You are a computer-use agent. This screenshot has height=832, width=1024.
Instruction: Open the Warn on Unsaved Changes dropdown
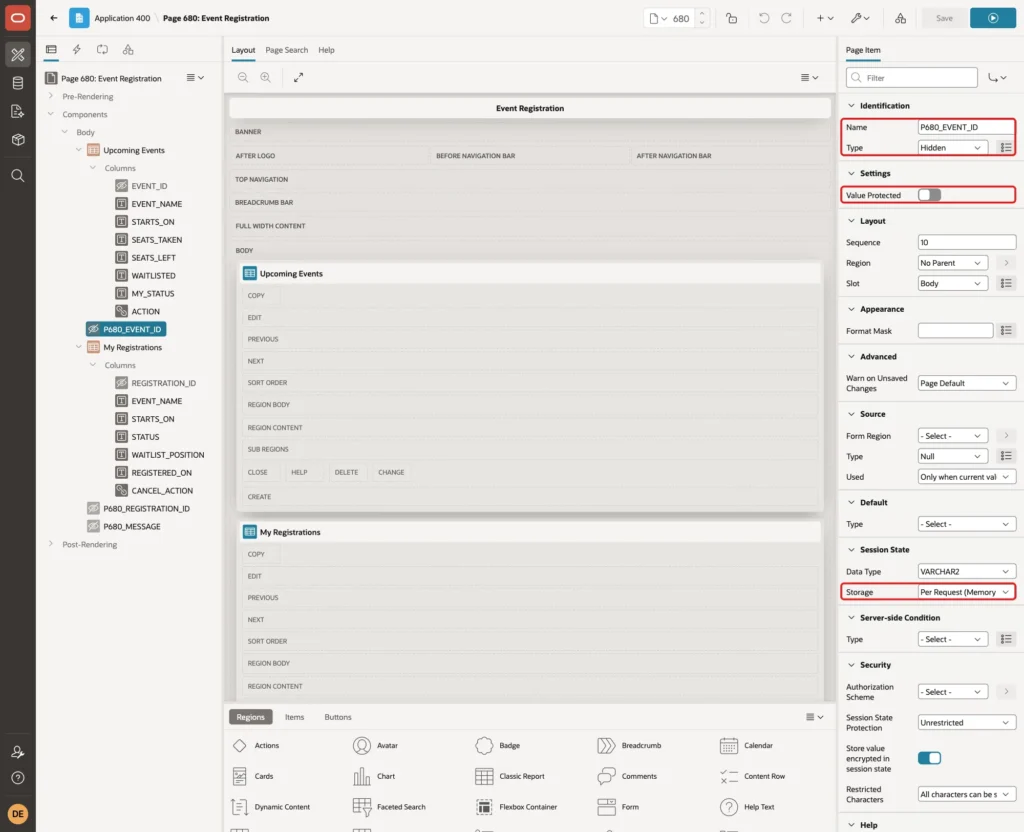[x=966, y=383]
